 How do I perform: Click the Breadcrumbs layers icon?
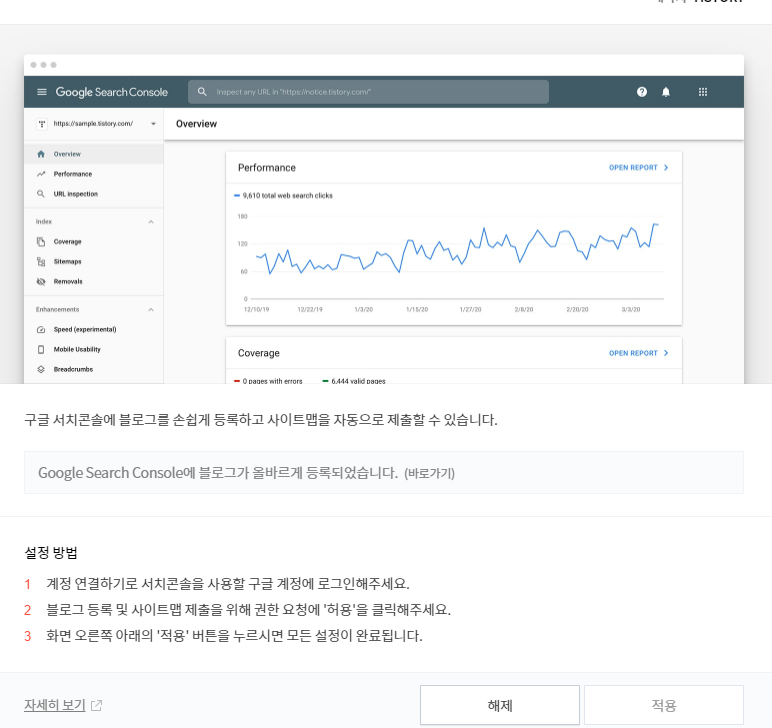pos(41,369)
